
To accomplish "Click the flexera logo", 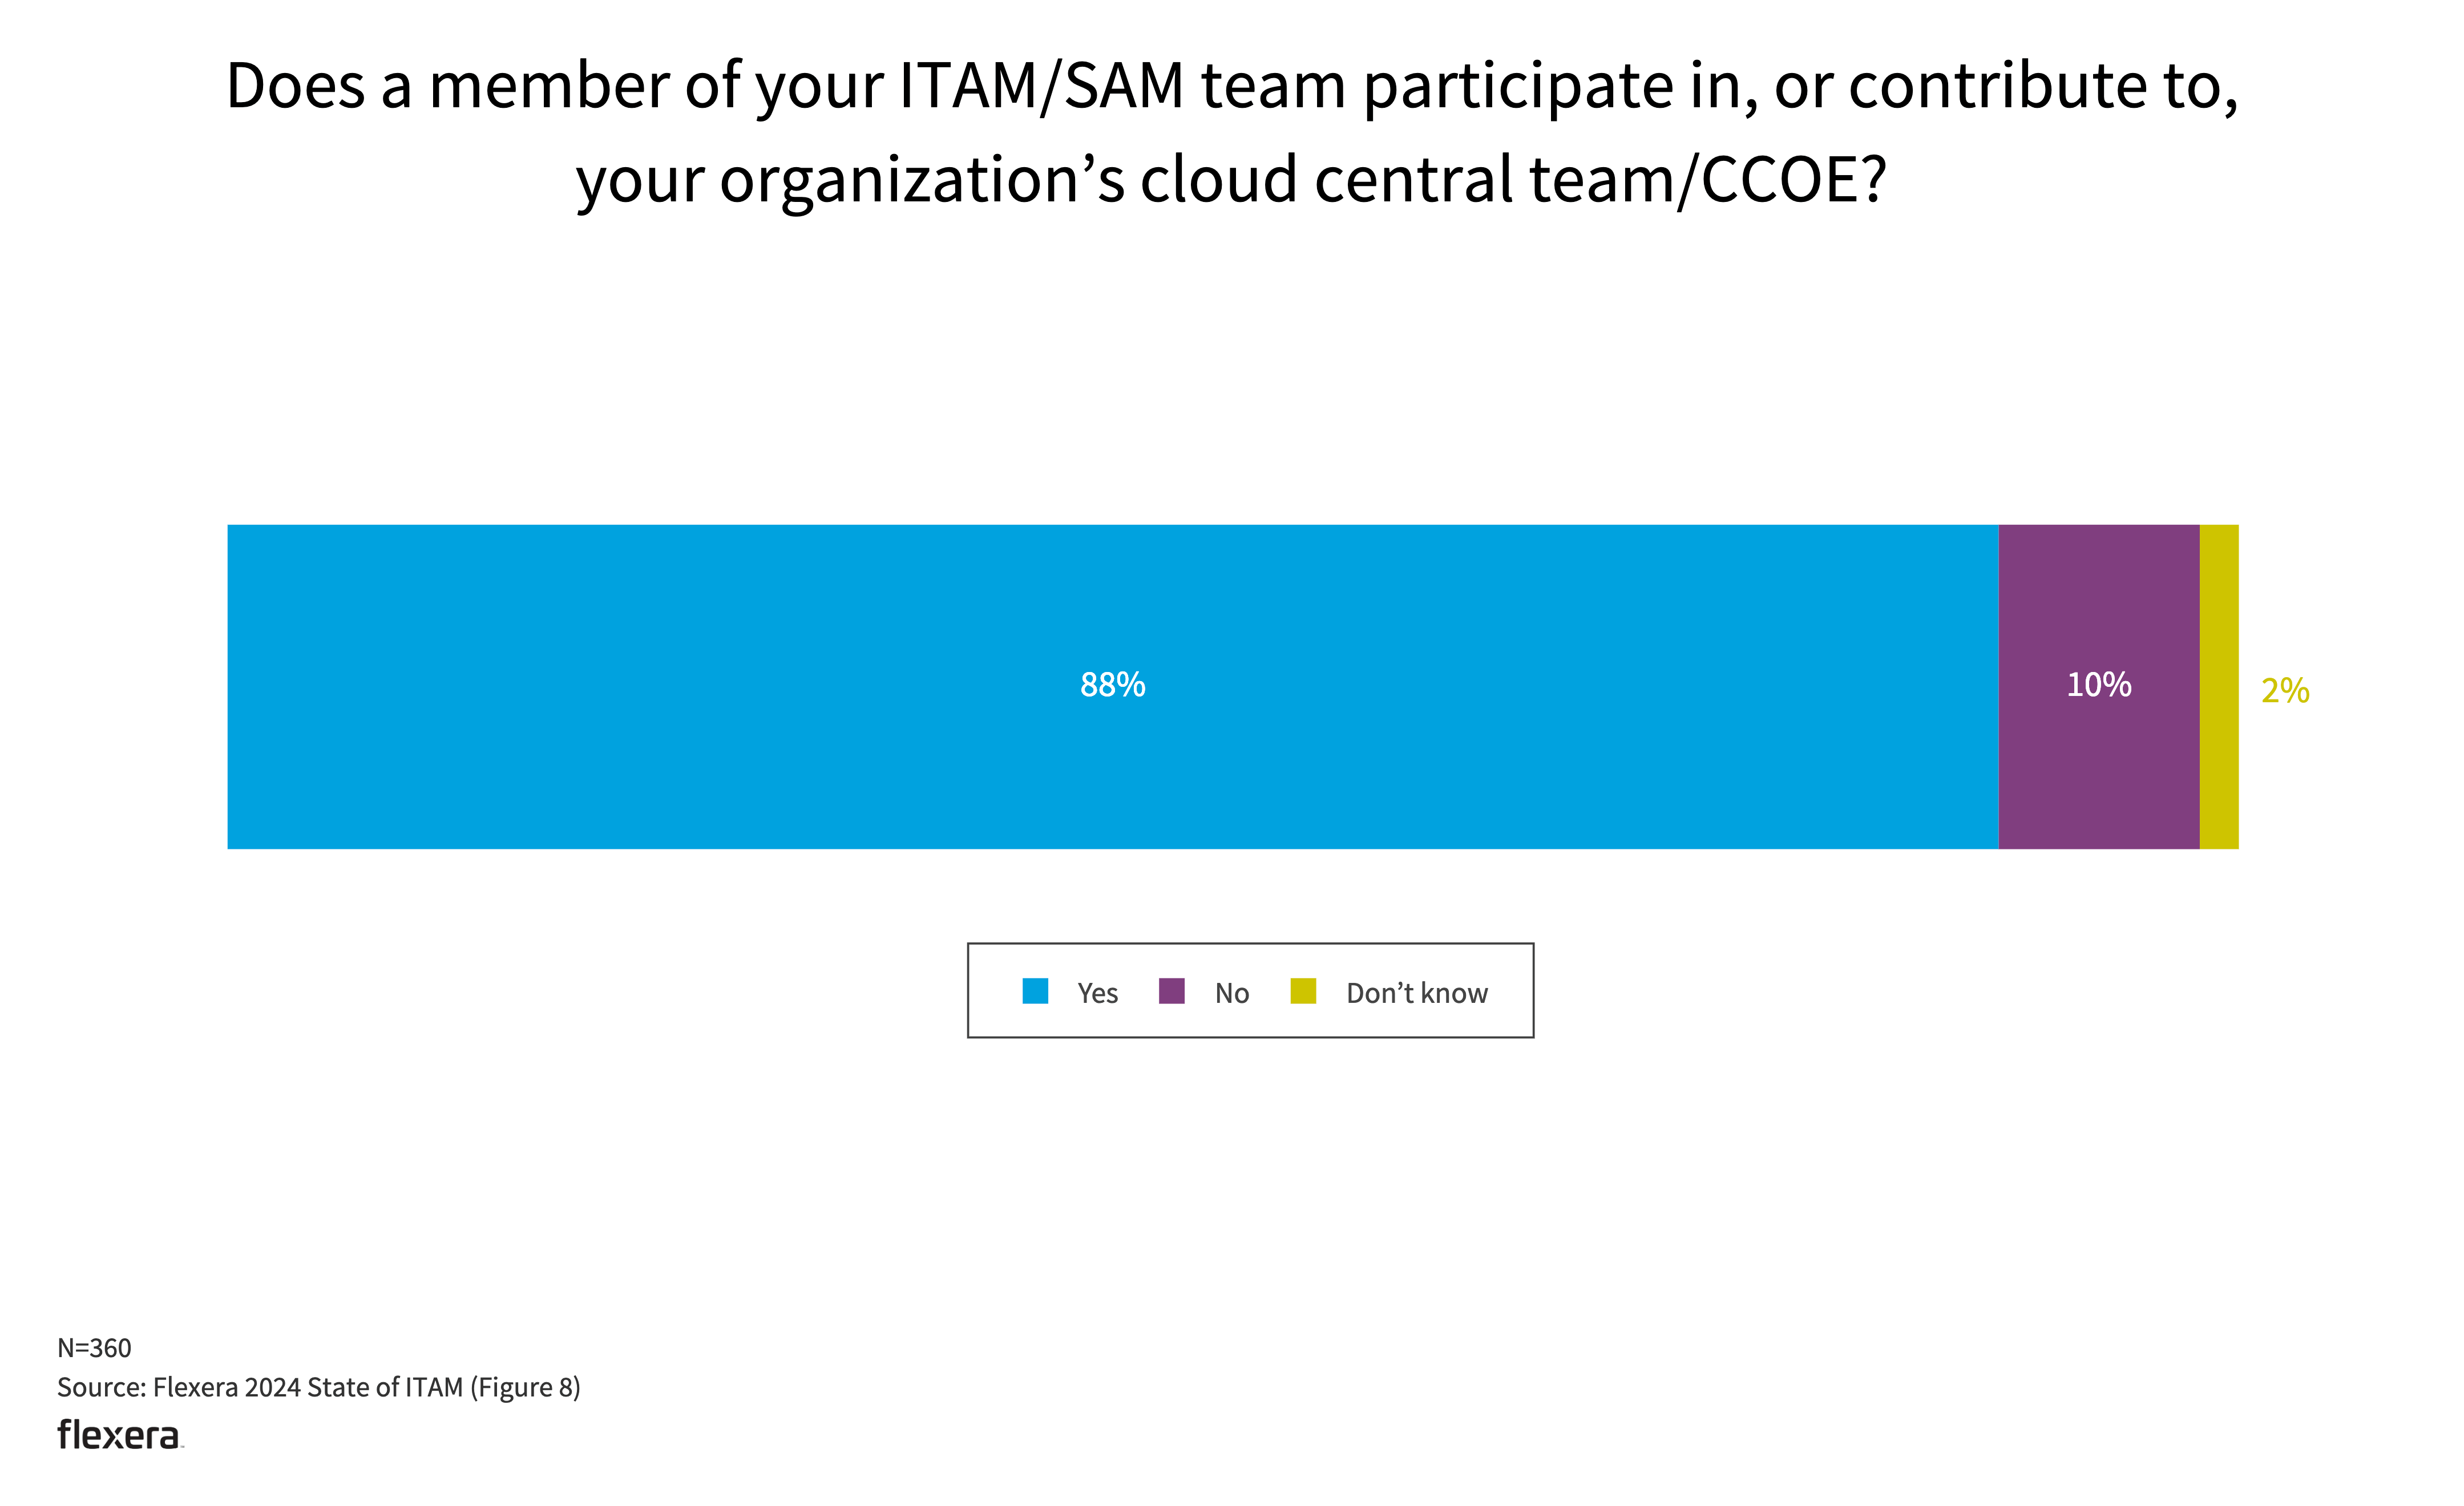I will pyautogui.click(x=120, y=1434).
